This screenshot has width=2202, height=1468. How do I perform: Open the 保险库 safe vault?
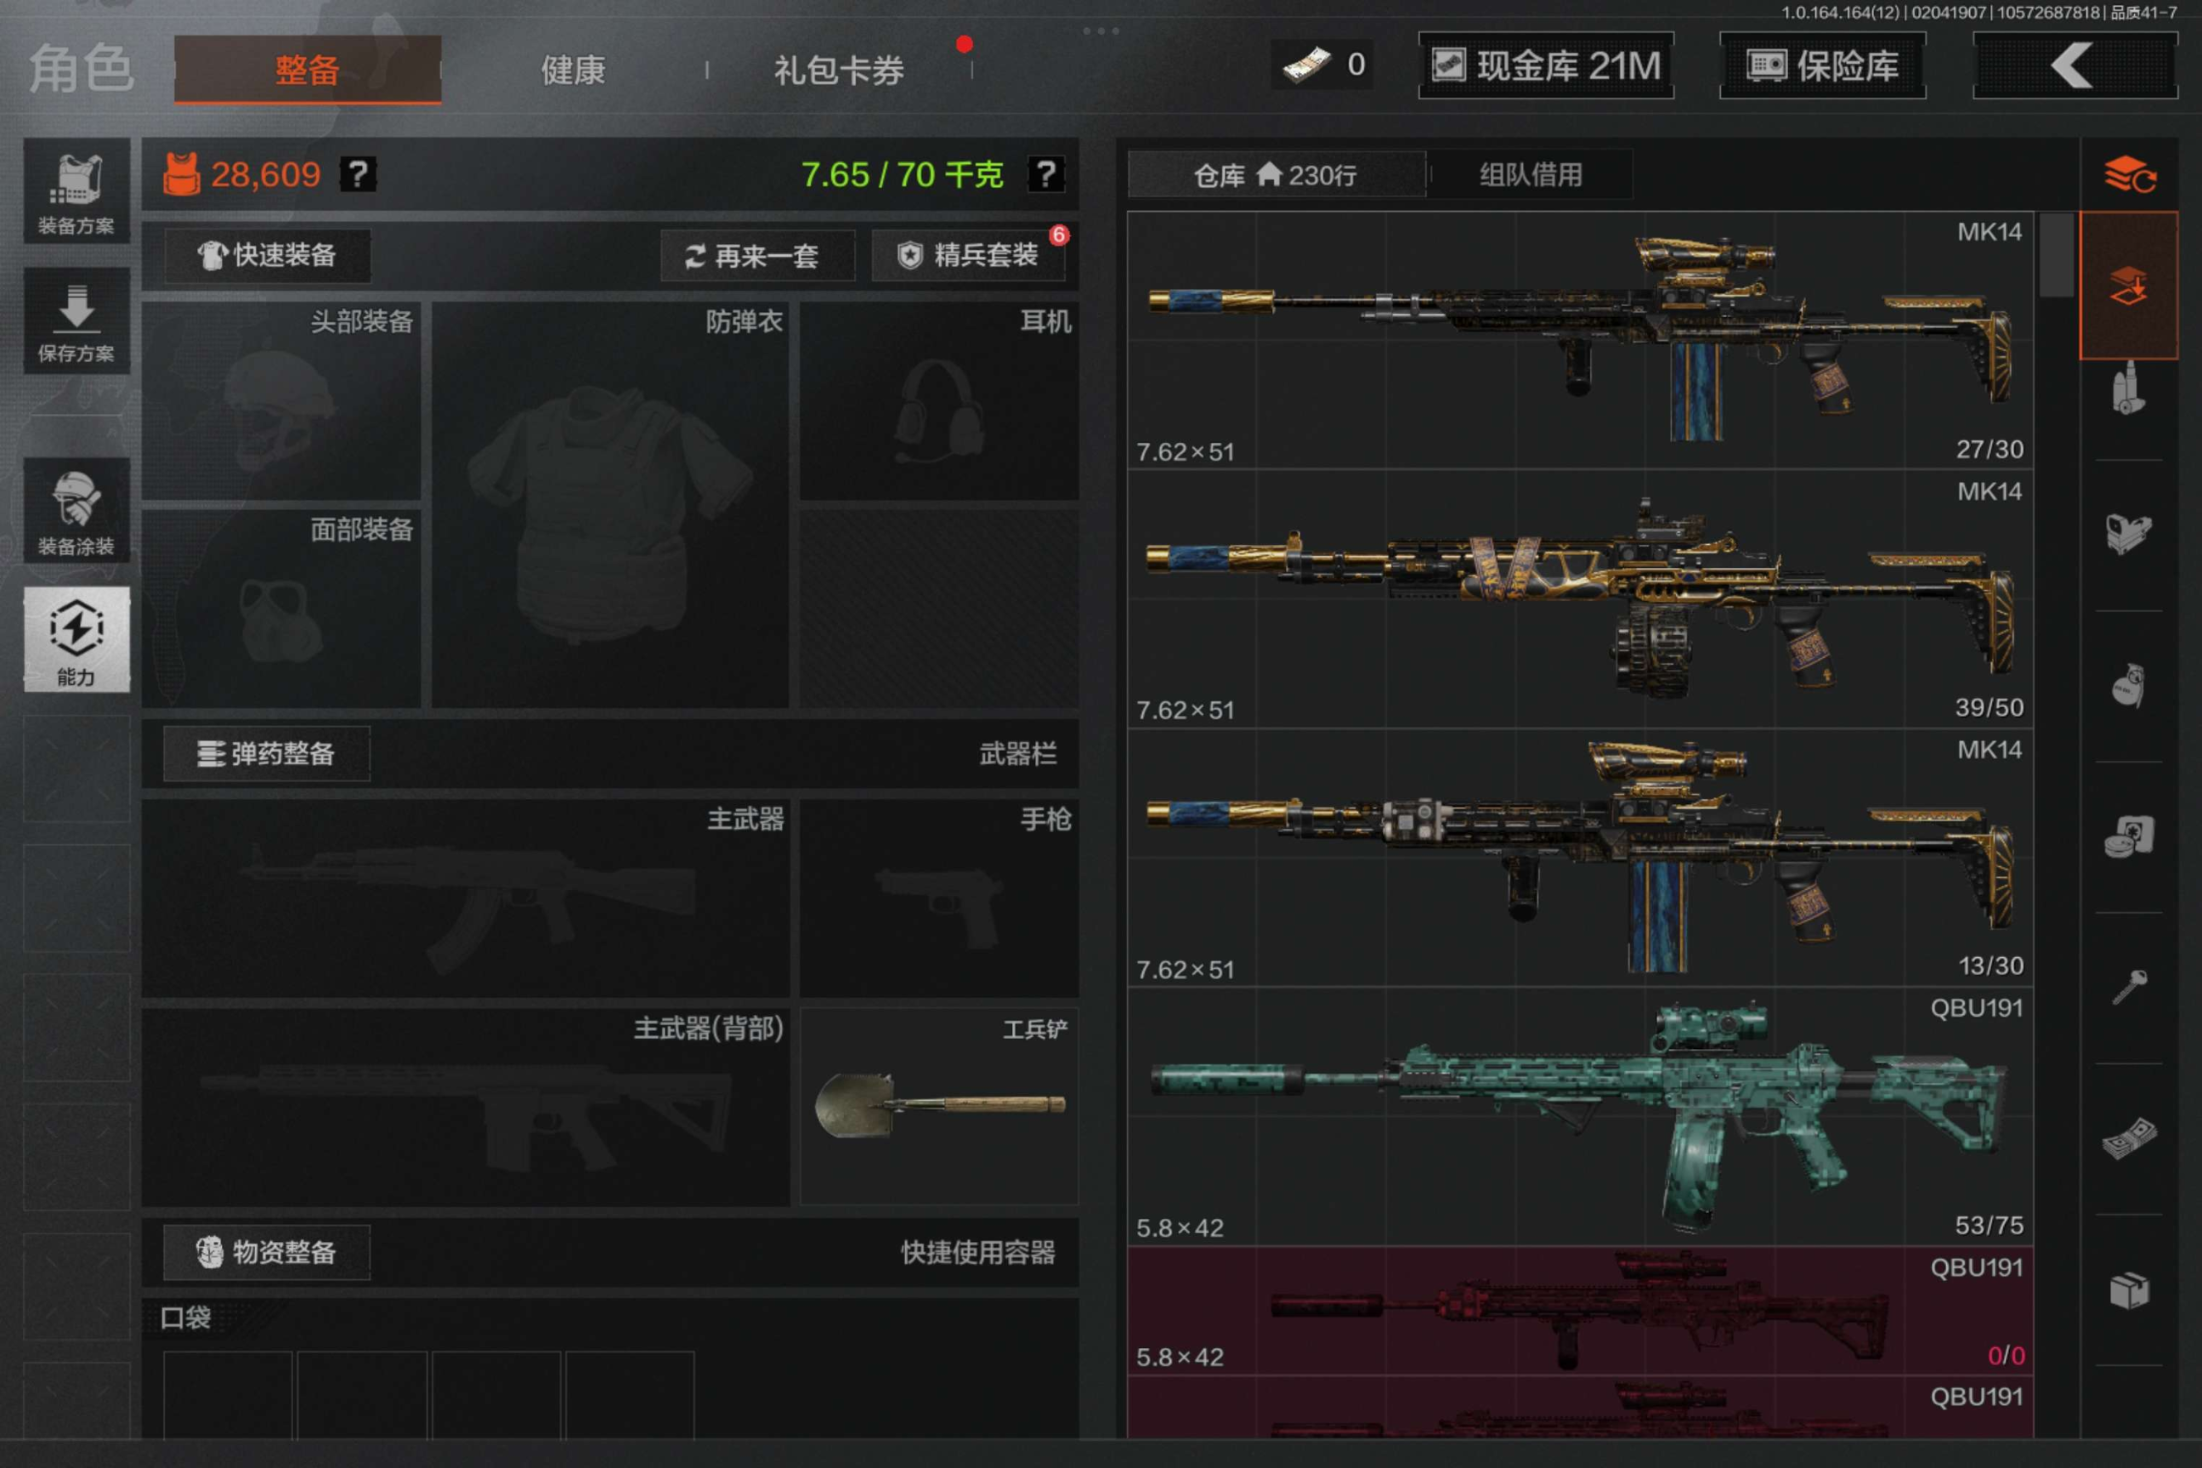(x=1822, y=66)
